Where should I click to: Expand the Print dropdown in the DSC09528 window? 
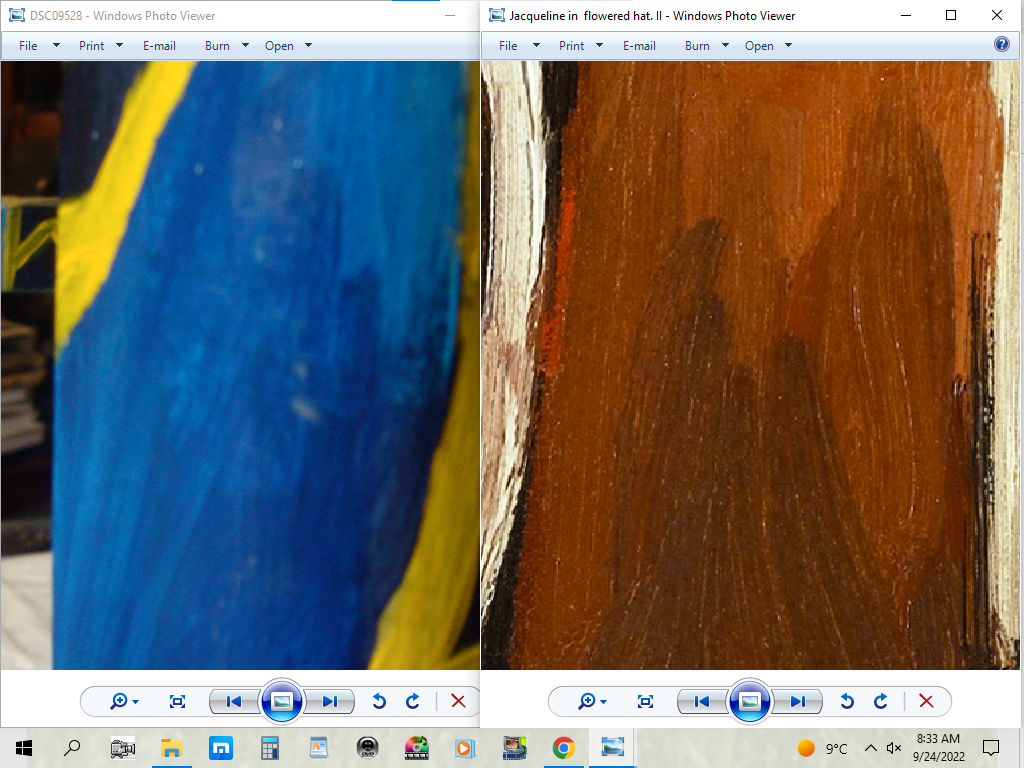click(119, 45)
